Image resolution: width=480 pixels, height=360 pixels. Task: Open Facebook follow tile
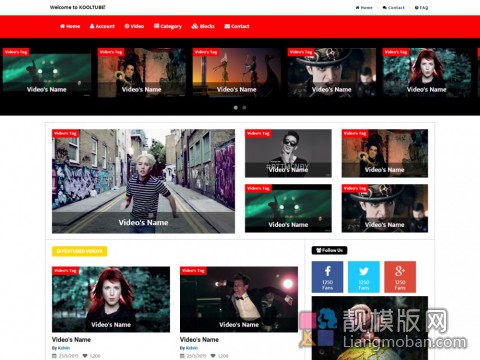[327, 277]
